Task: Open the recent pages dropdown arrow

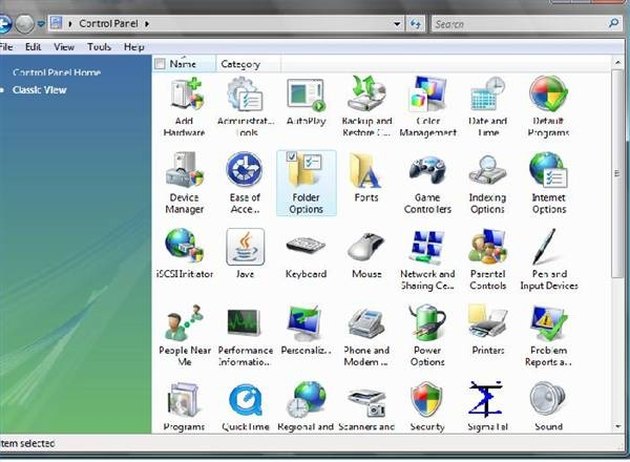Action: tap(41, 24)
